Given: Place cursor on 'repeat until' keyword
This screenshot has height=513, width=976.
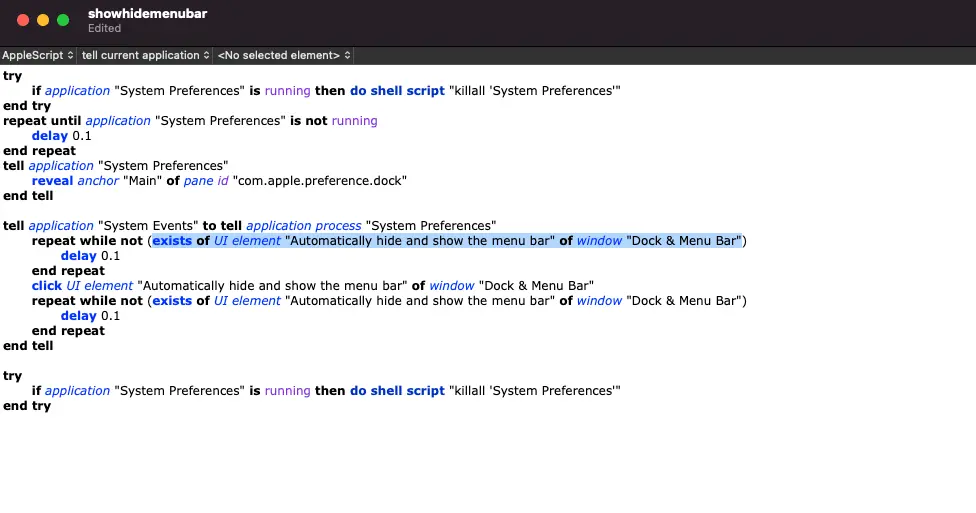Looking at the screenshot, I should click(x=41, y=121).
